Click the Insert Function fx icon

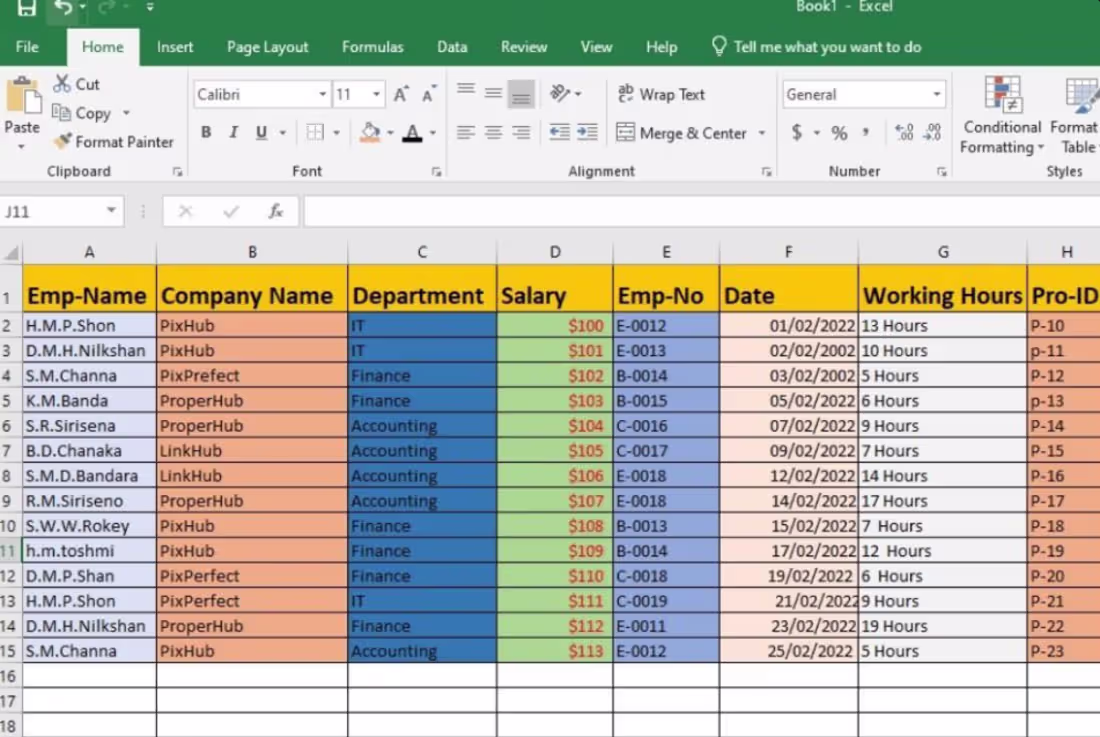pyautogui.click(x=276, y=211)
